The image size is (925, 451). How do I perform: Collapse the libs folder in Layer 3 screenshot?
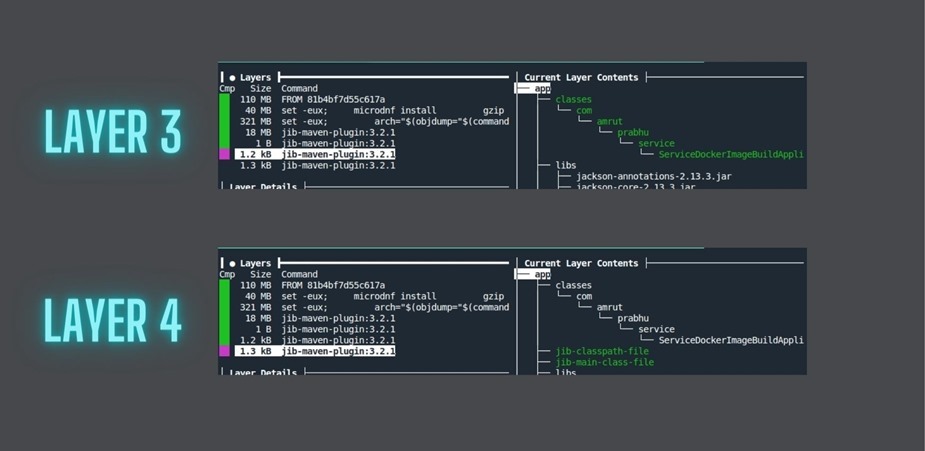click(x=566, y=165)
